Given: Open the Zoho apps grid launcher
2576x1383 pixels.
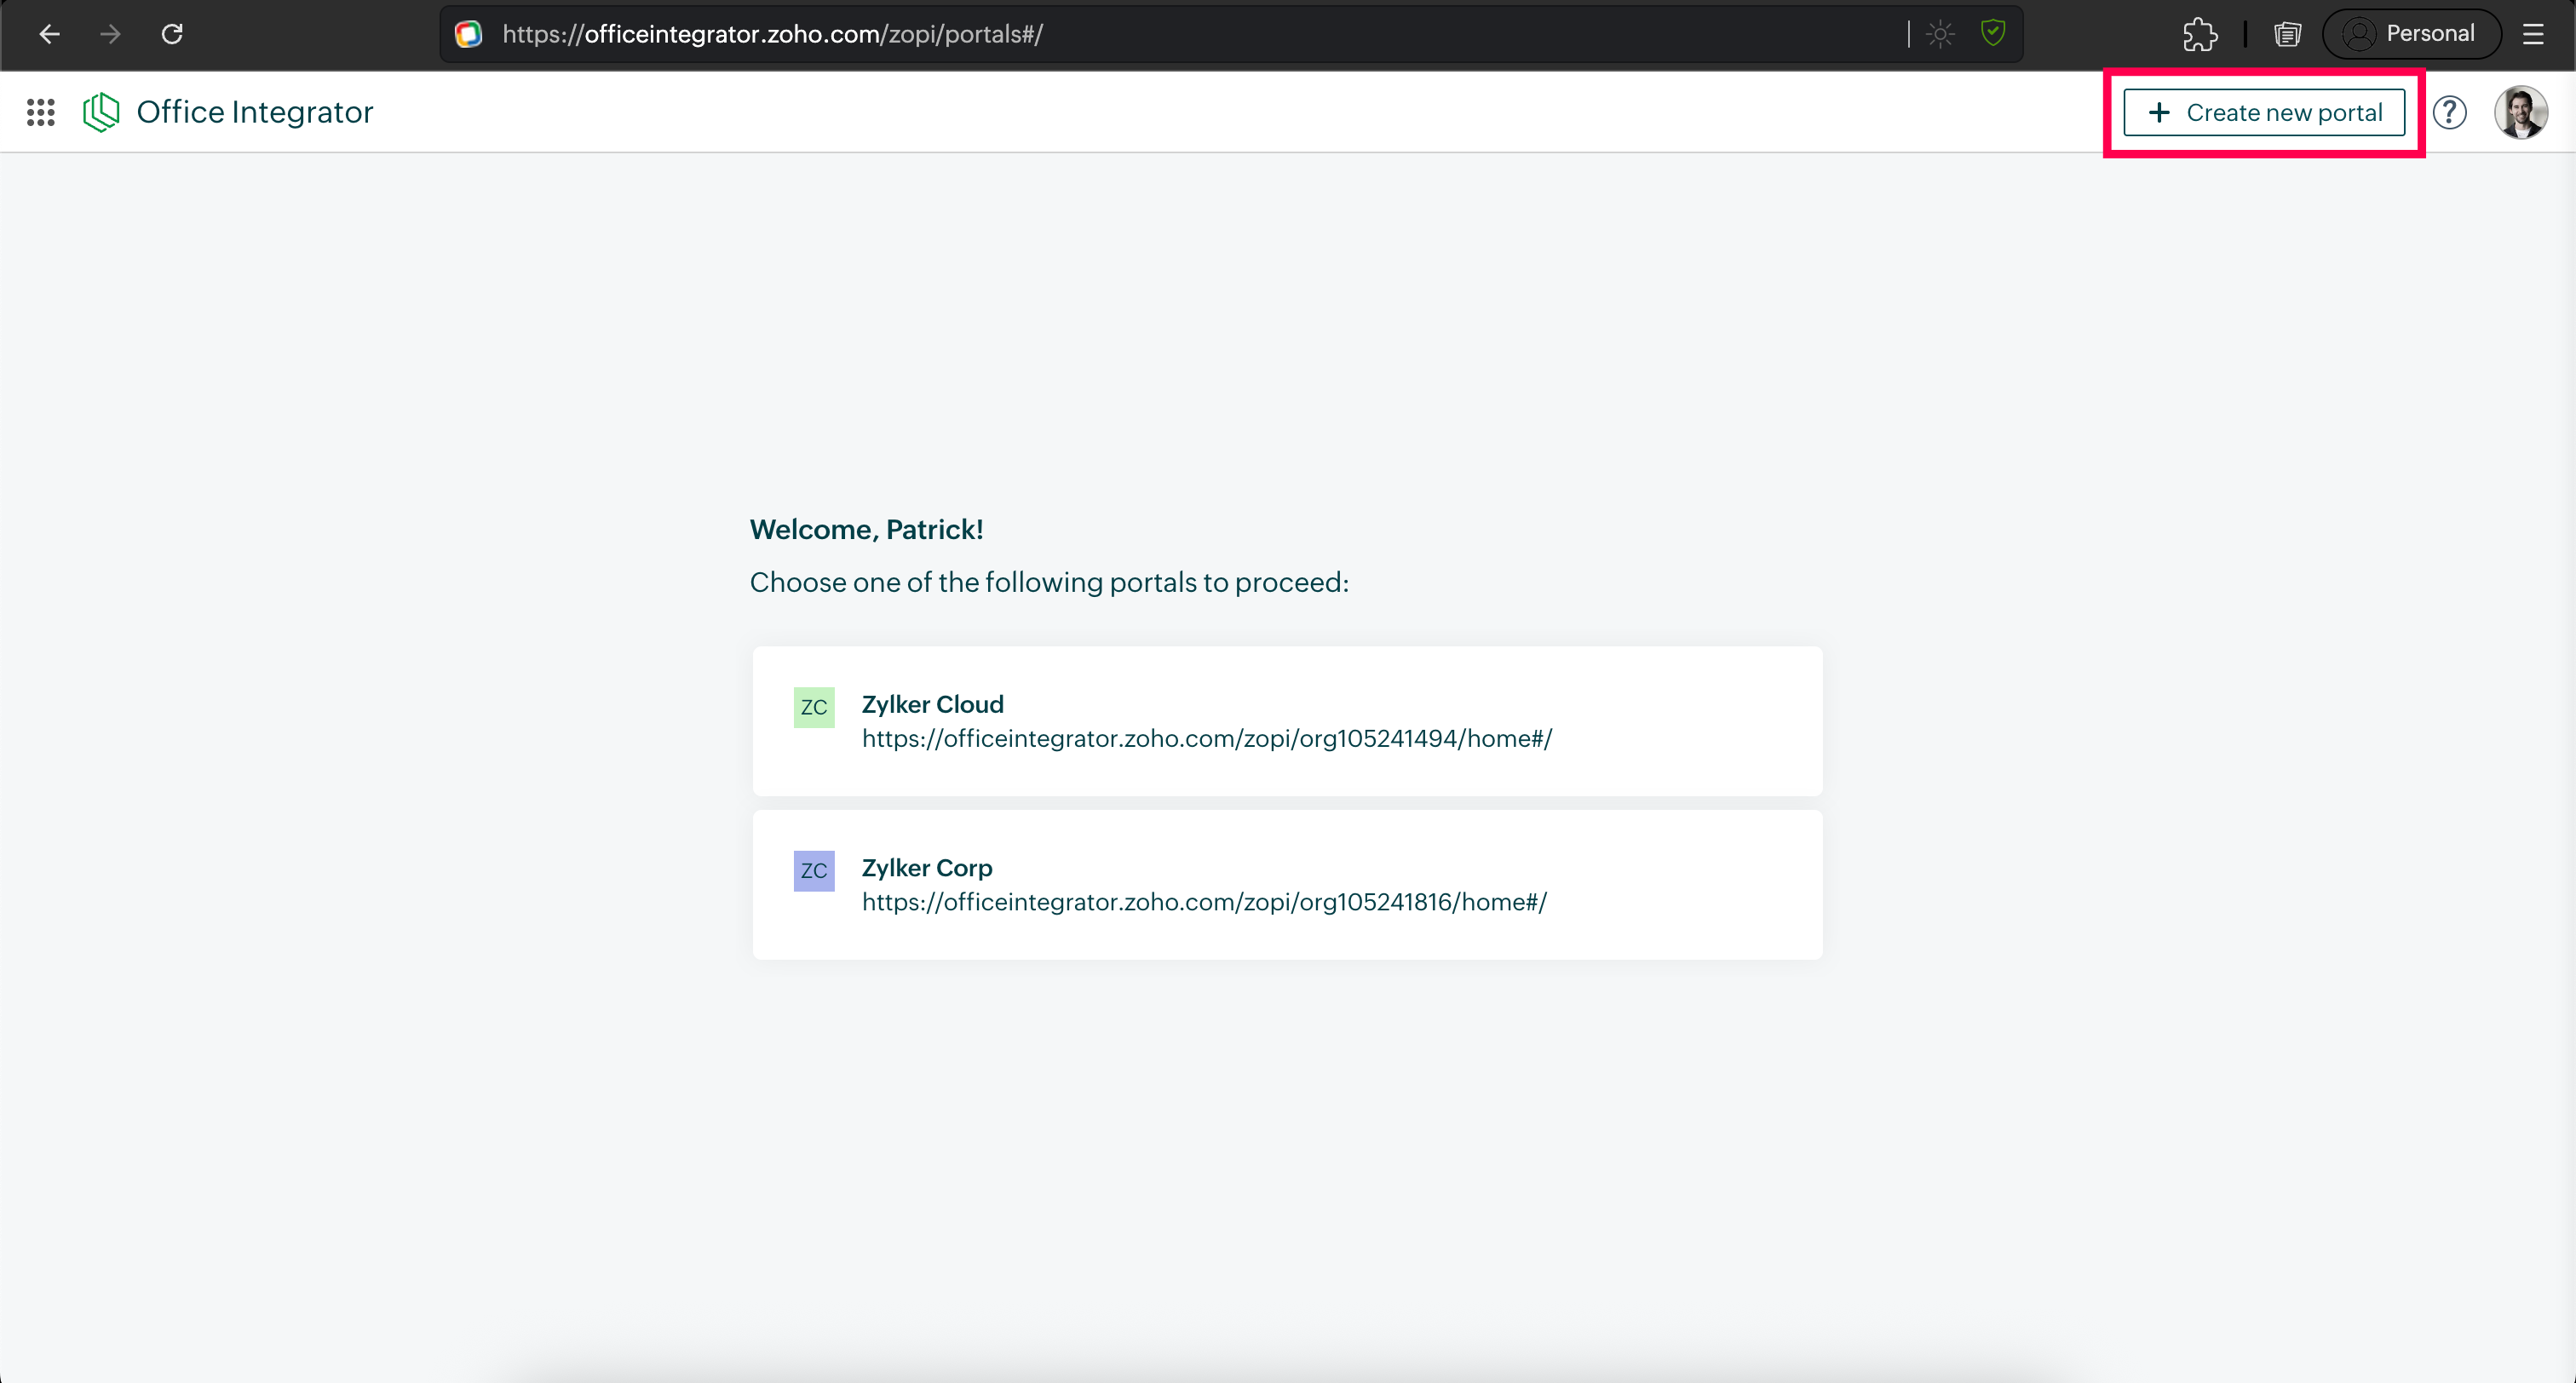Looking at the screenshot, I should [x=40, y=112].
